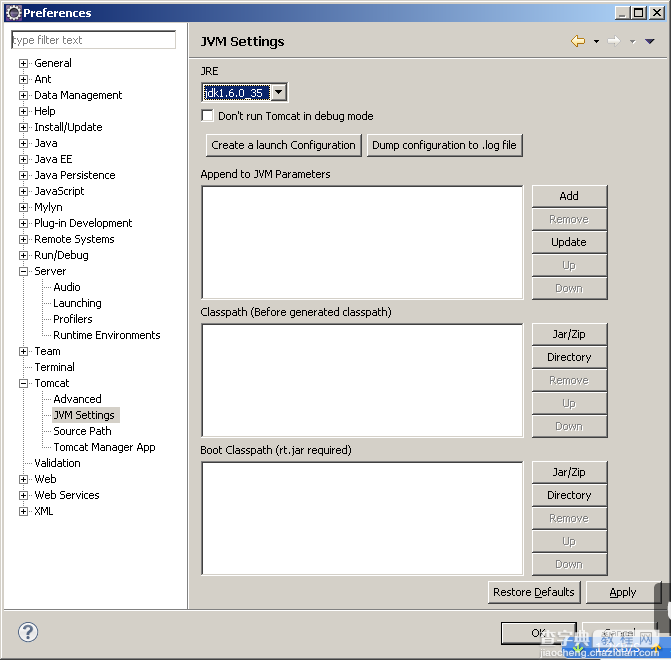Viewport: 671px width, 660px height.
Task: Click Create a launch Configuration button
Action: pos(284,146)
